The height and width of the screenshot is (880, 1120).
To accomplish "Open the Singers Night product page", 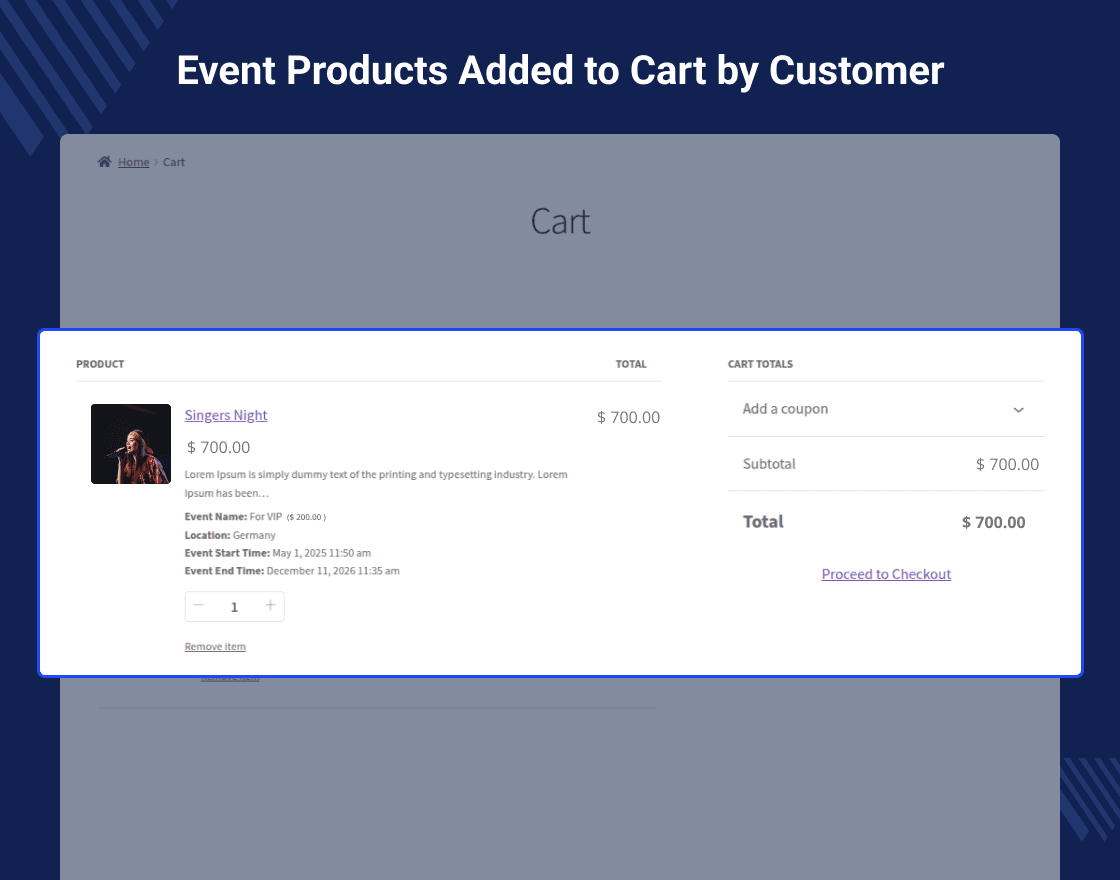I will 225,415.
